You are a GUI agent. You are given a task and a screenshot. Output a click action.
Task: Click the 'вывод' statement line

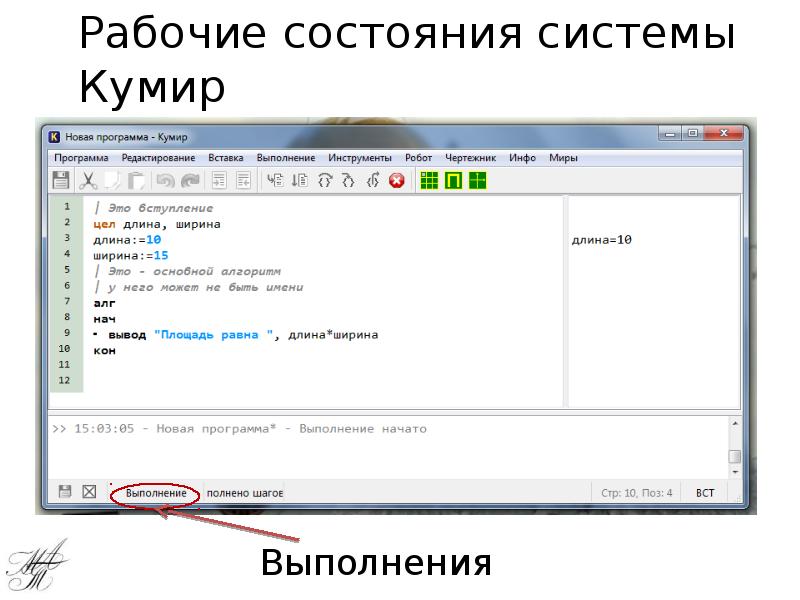tap(236, 335)
